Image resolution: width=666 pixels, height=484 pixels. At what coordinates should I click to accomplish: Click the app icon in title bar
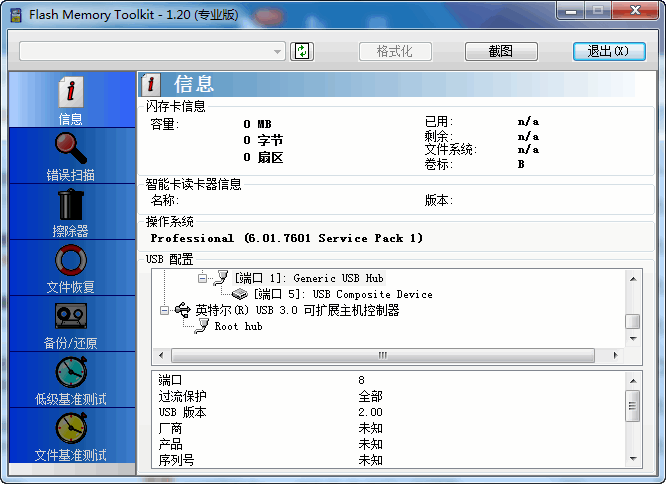(x=16, y=15)
